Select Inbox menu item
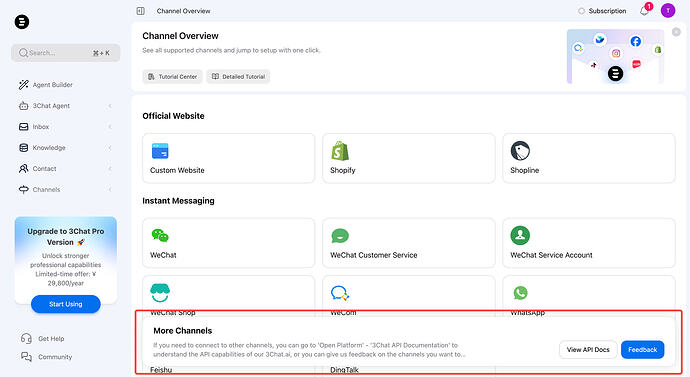Image resolution: width=690 pixels, height=377 pixels. [65, 127]
